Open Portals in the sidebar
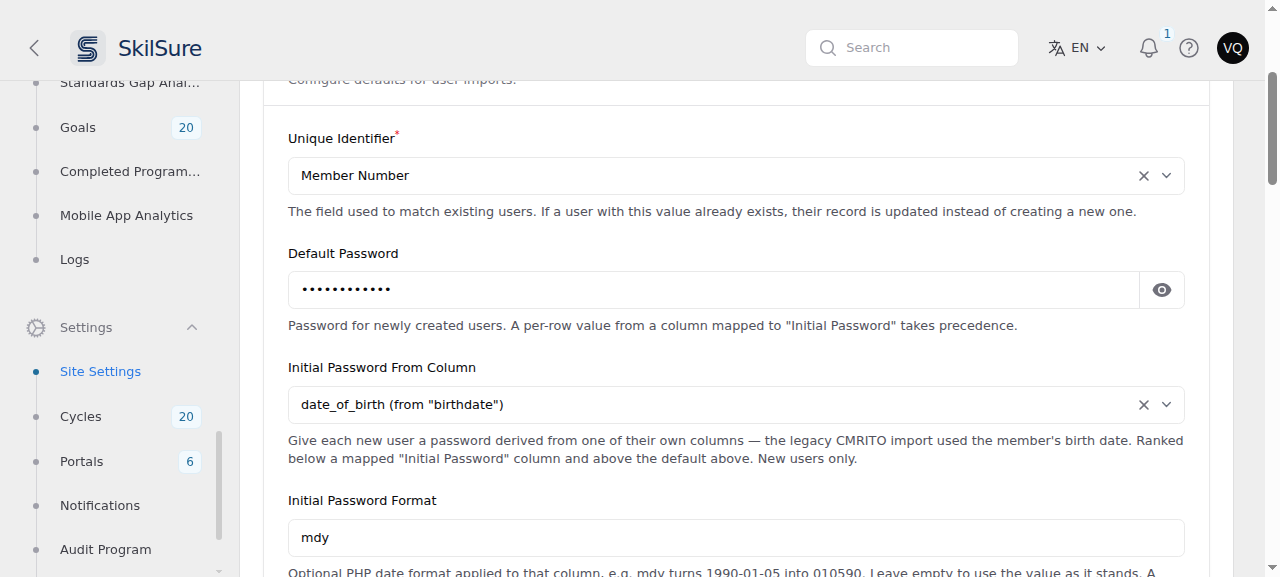1280x577 pixels. (81, 462)
